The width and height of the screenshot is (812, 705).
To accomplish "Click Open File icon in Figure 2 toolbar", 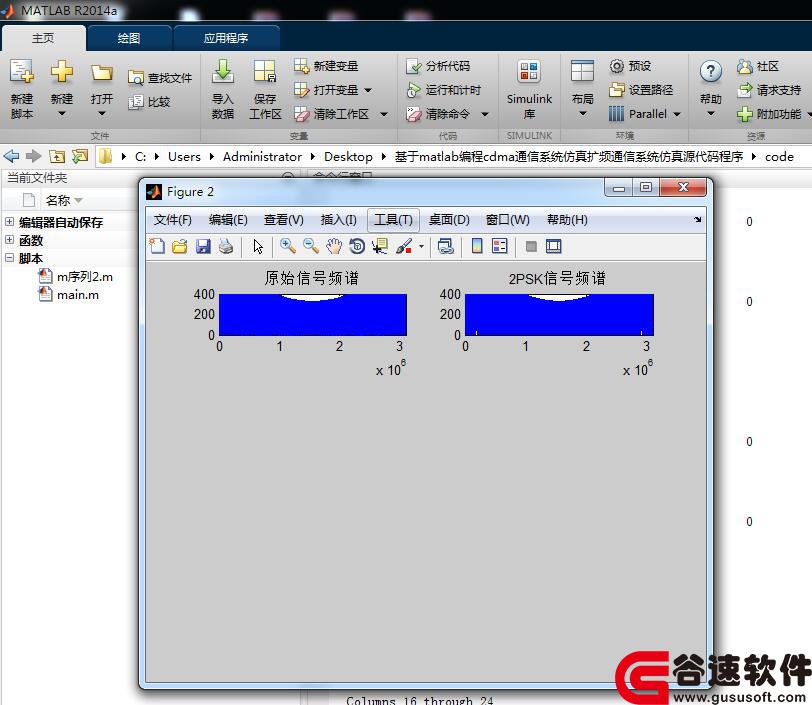I will (x=180, y=247).
